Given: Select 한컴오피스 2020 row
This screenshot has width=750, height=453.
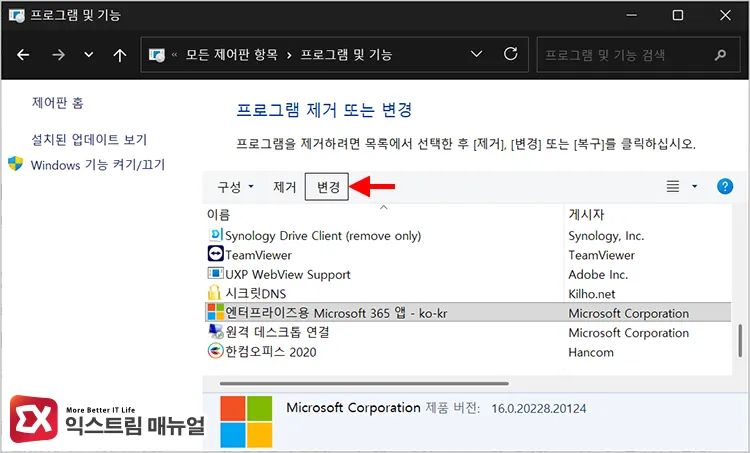Looking at the screenshot, I should (x=468, y=352).
